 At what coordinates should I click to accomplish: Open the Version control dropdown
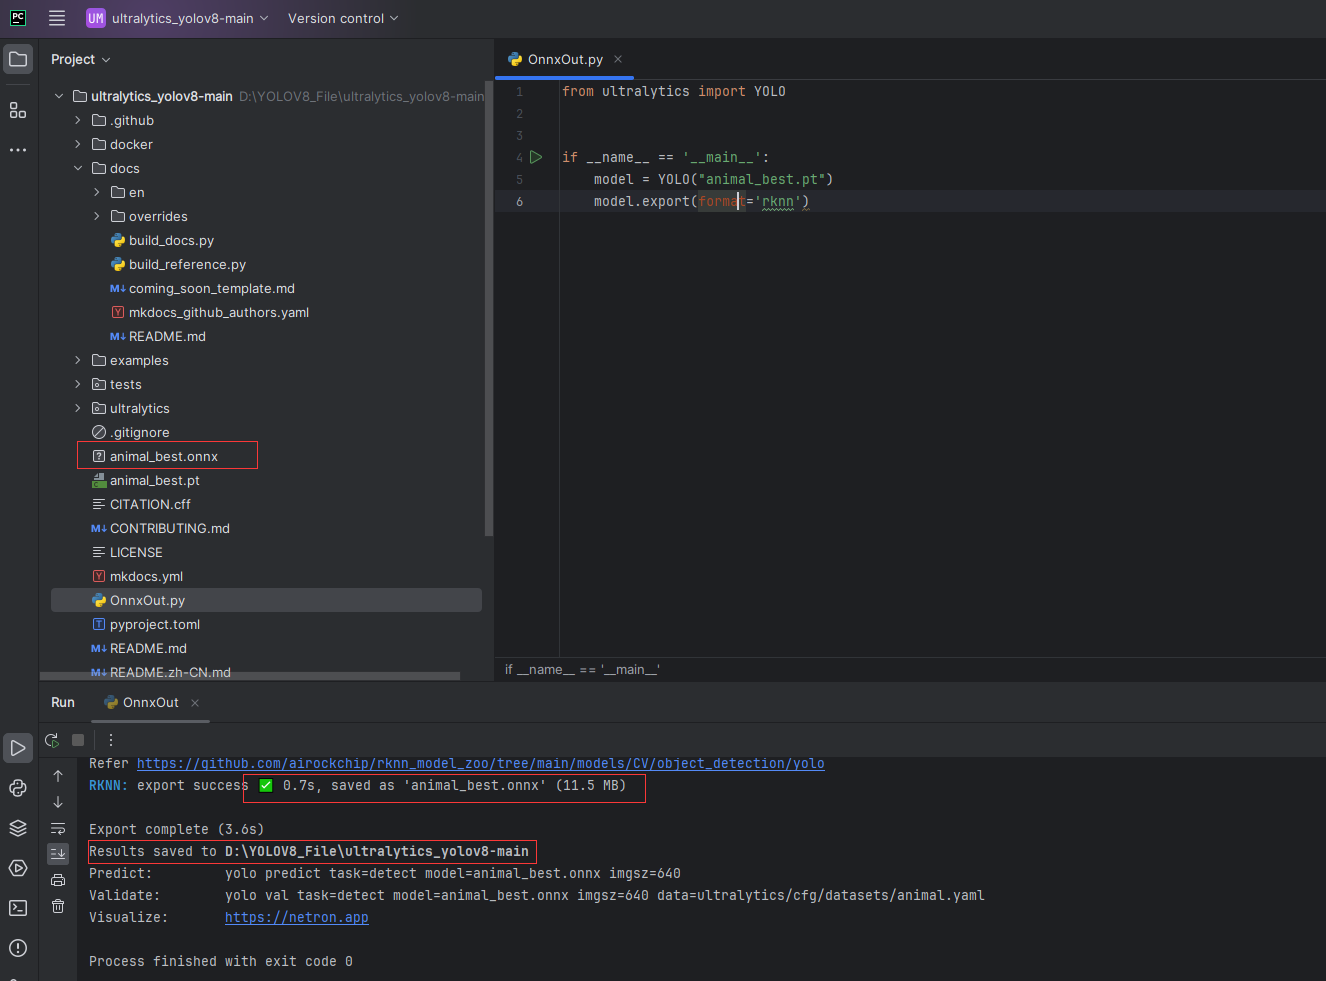pyautogui.click(x=343, y=18)
